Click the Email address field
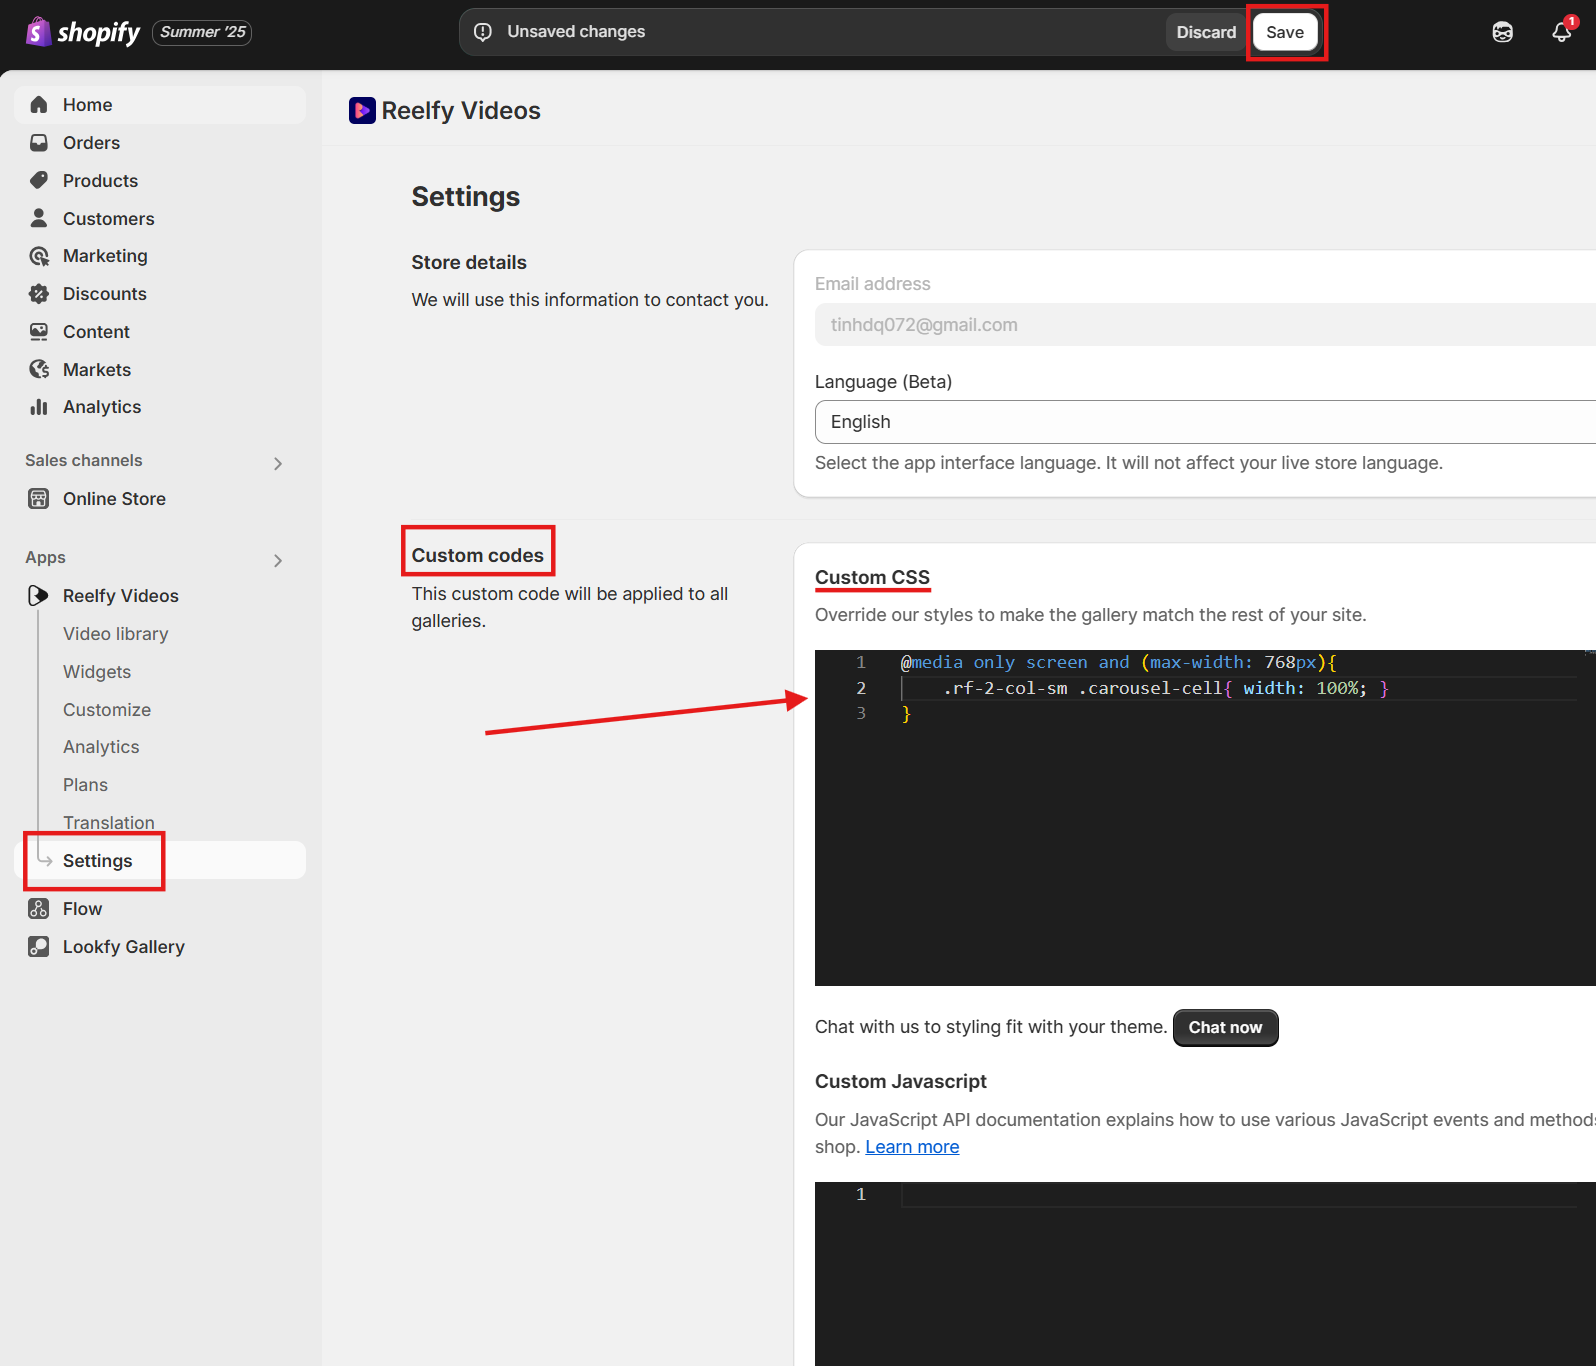This screenshot has width=1596, height=1366. (x=1205, y=325)
